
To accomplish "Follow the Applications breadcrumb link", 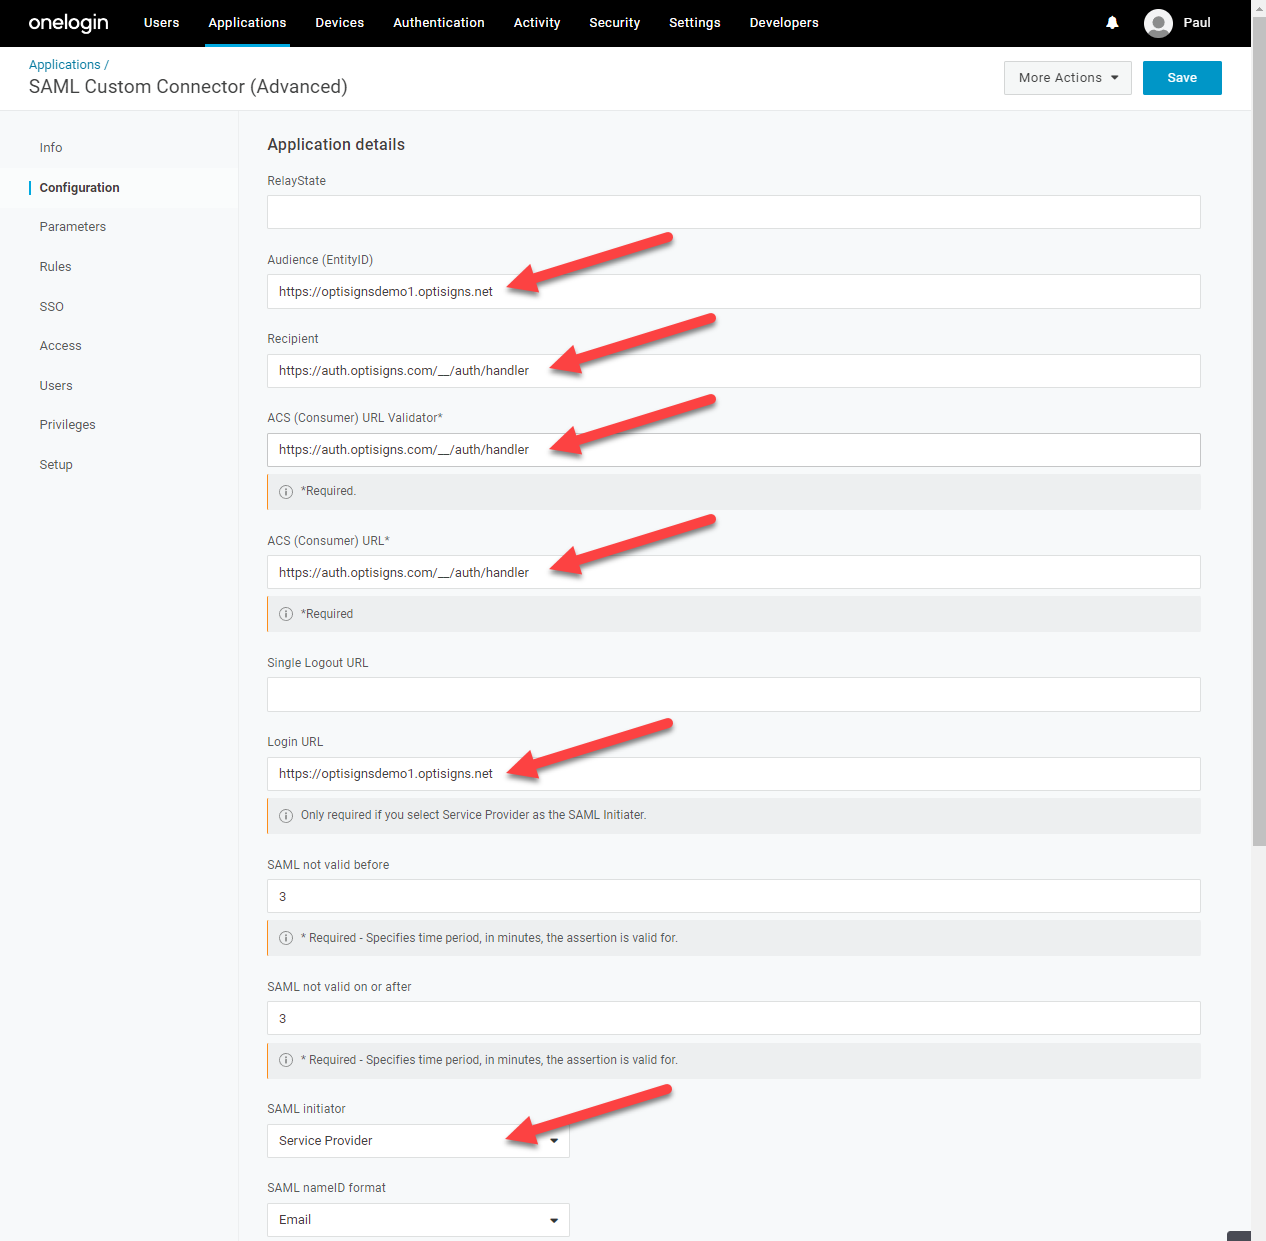I will (x=64, y=65).
